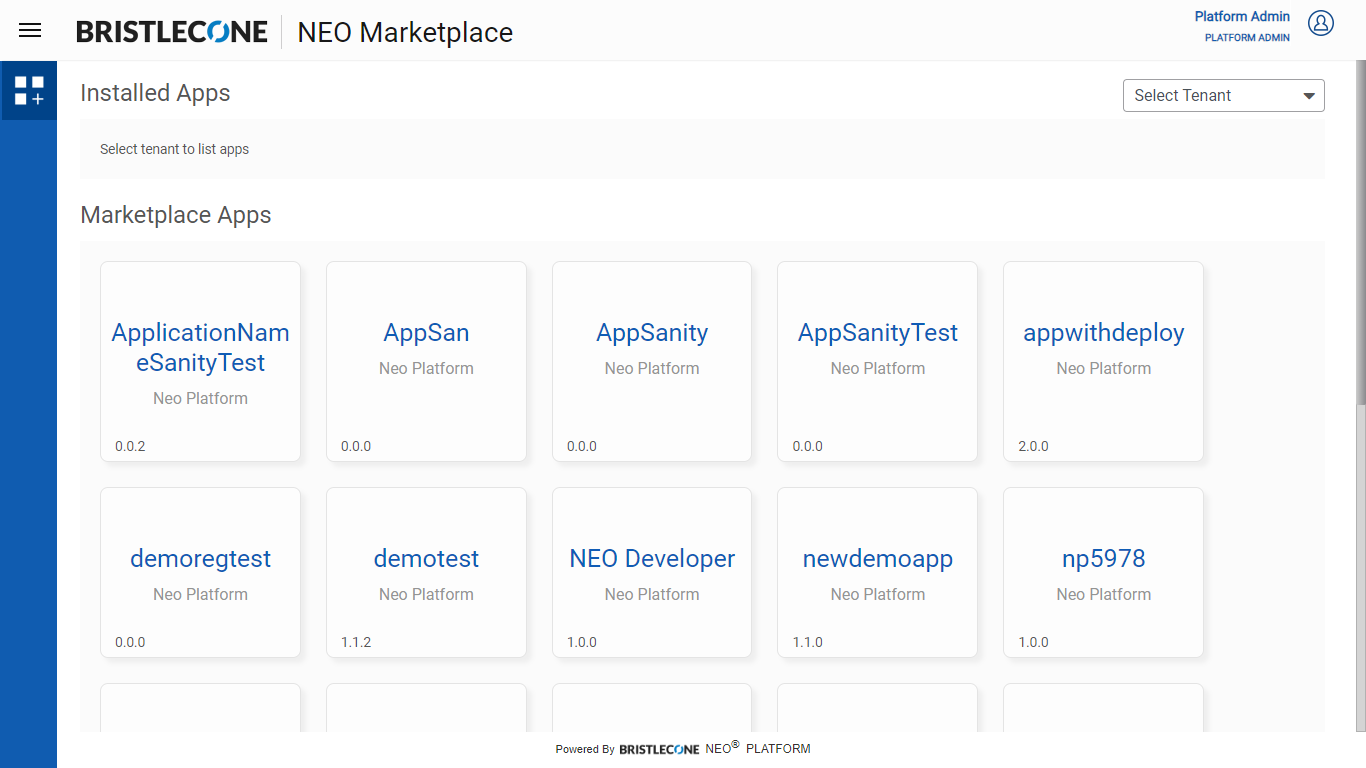Click version 1.0.0 on np5978 card
1366x768 pixels.
pyautogui.click(x=1033, y=642)
